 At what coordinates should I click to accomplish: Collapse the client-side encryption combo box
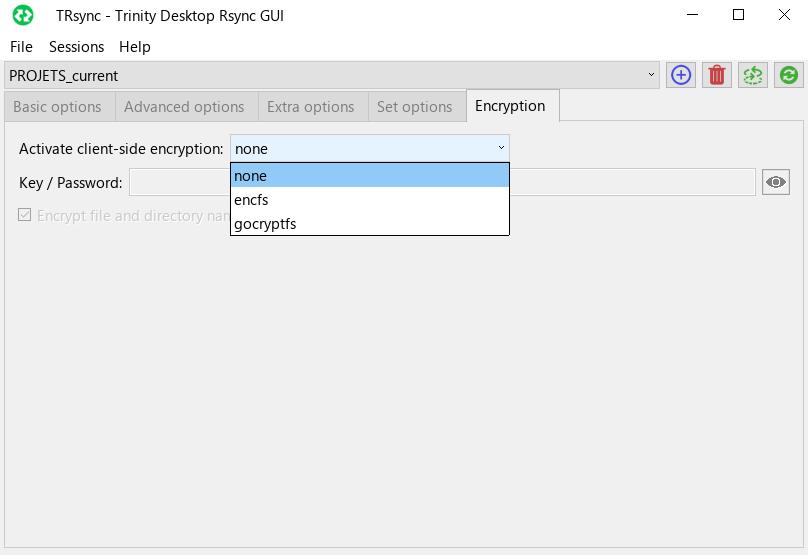[369, 148]
